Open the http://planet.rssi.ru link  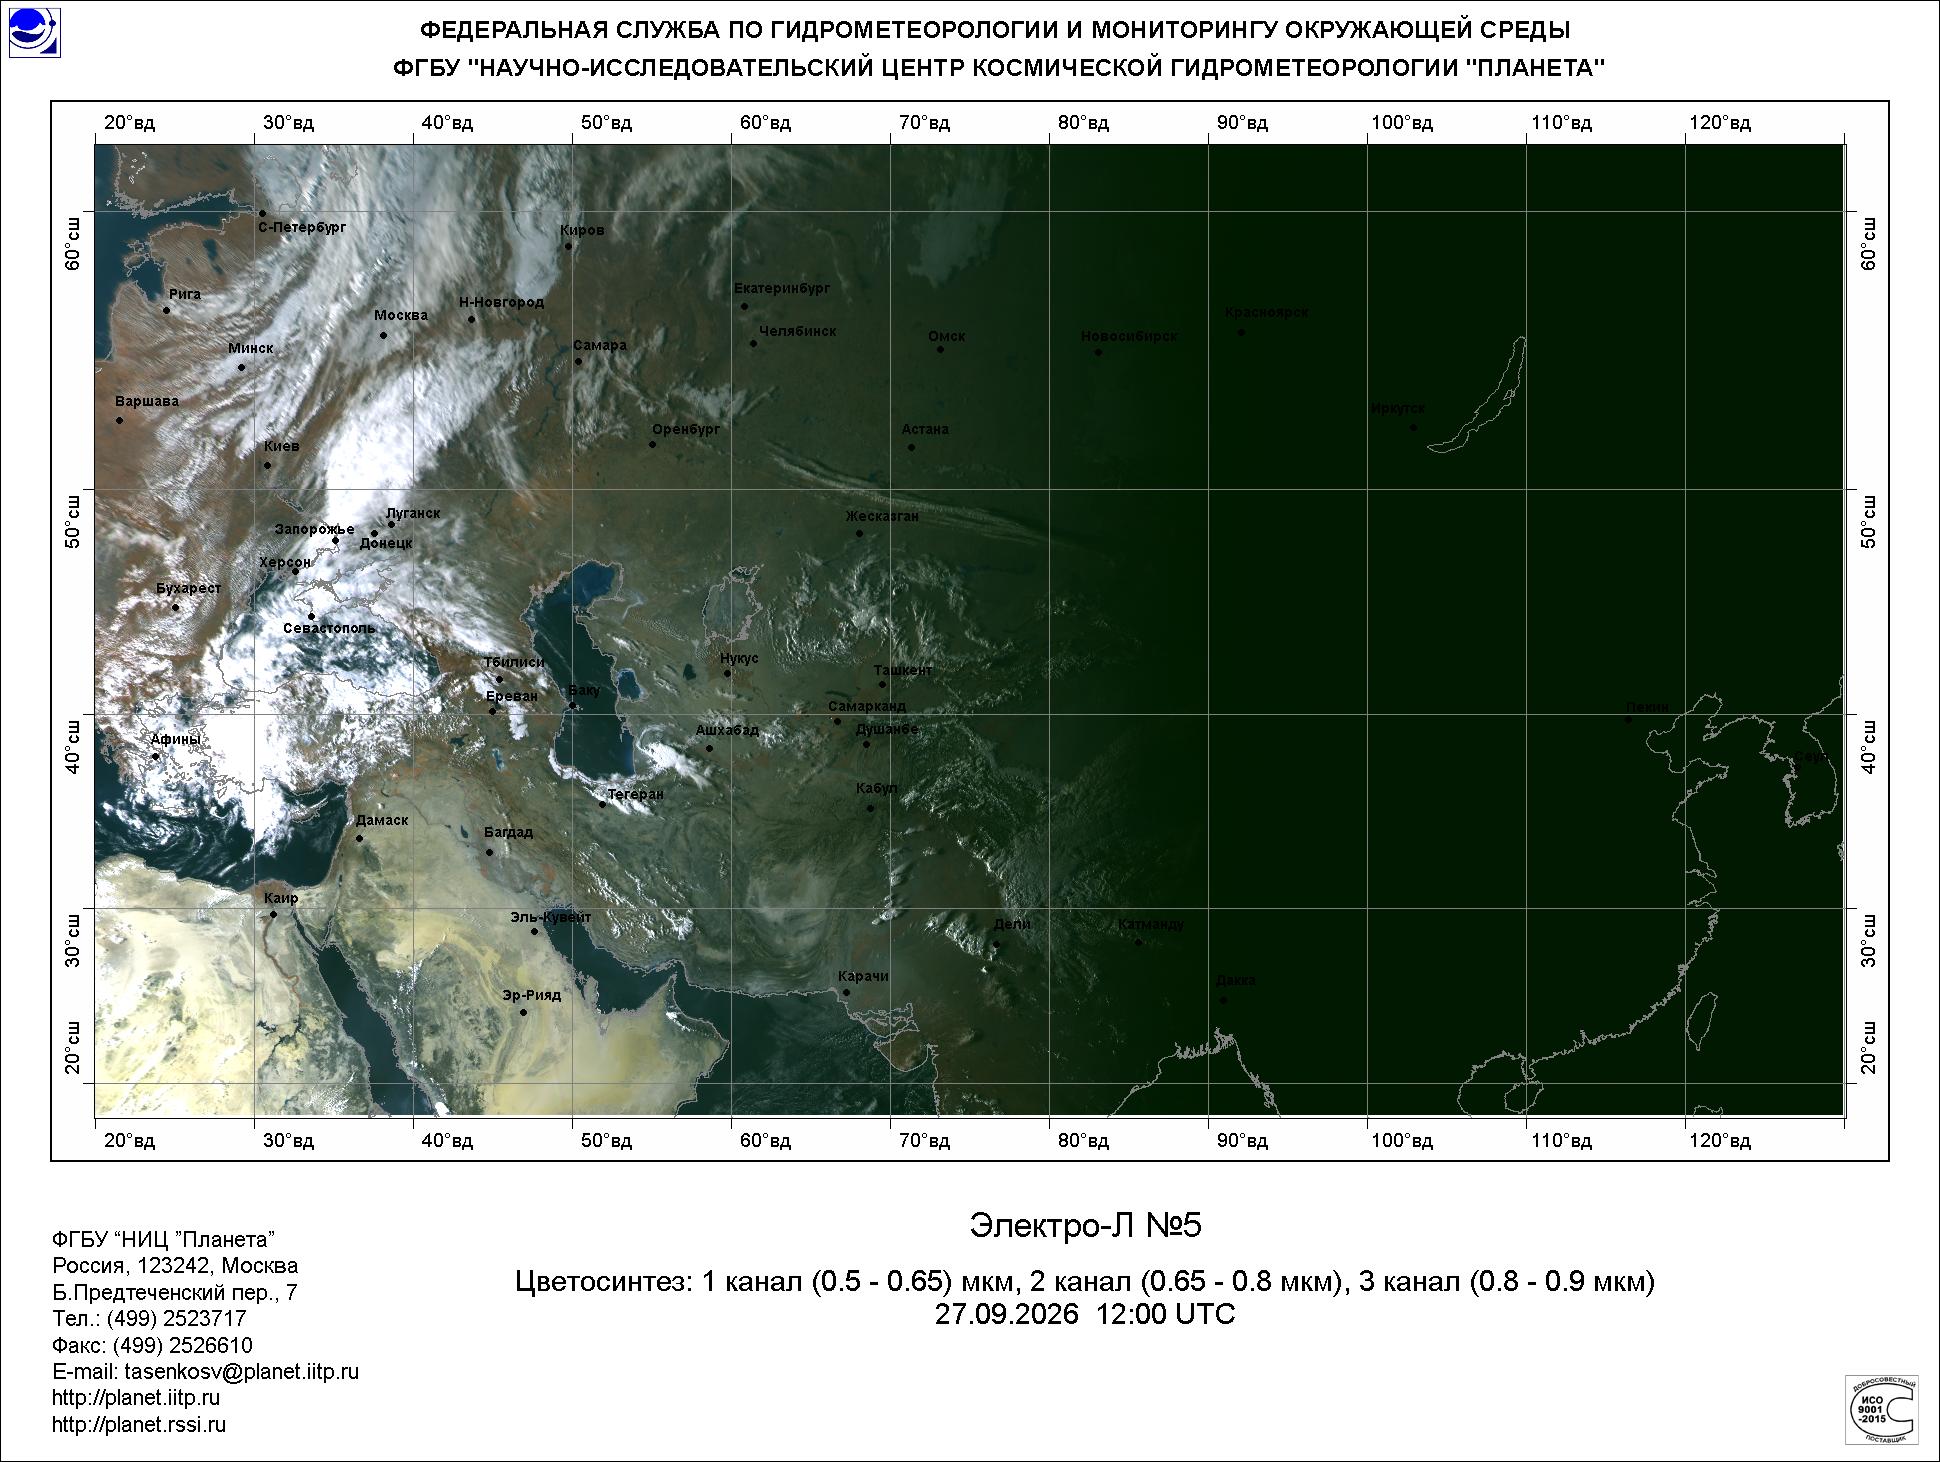point(139,1425)
